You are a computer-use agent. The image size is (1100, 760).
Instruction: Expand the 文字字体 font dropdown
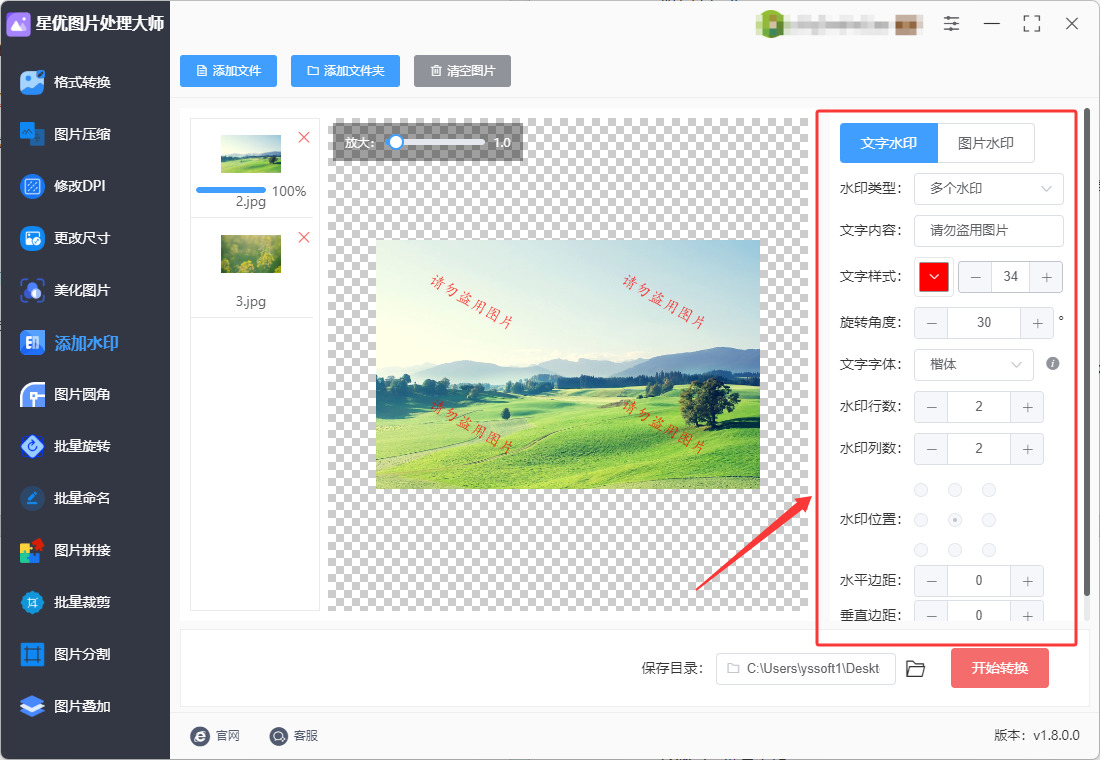coord(974,364)
